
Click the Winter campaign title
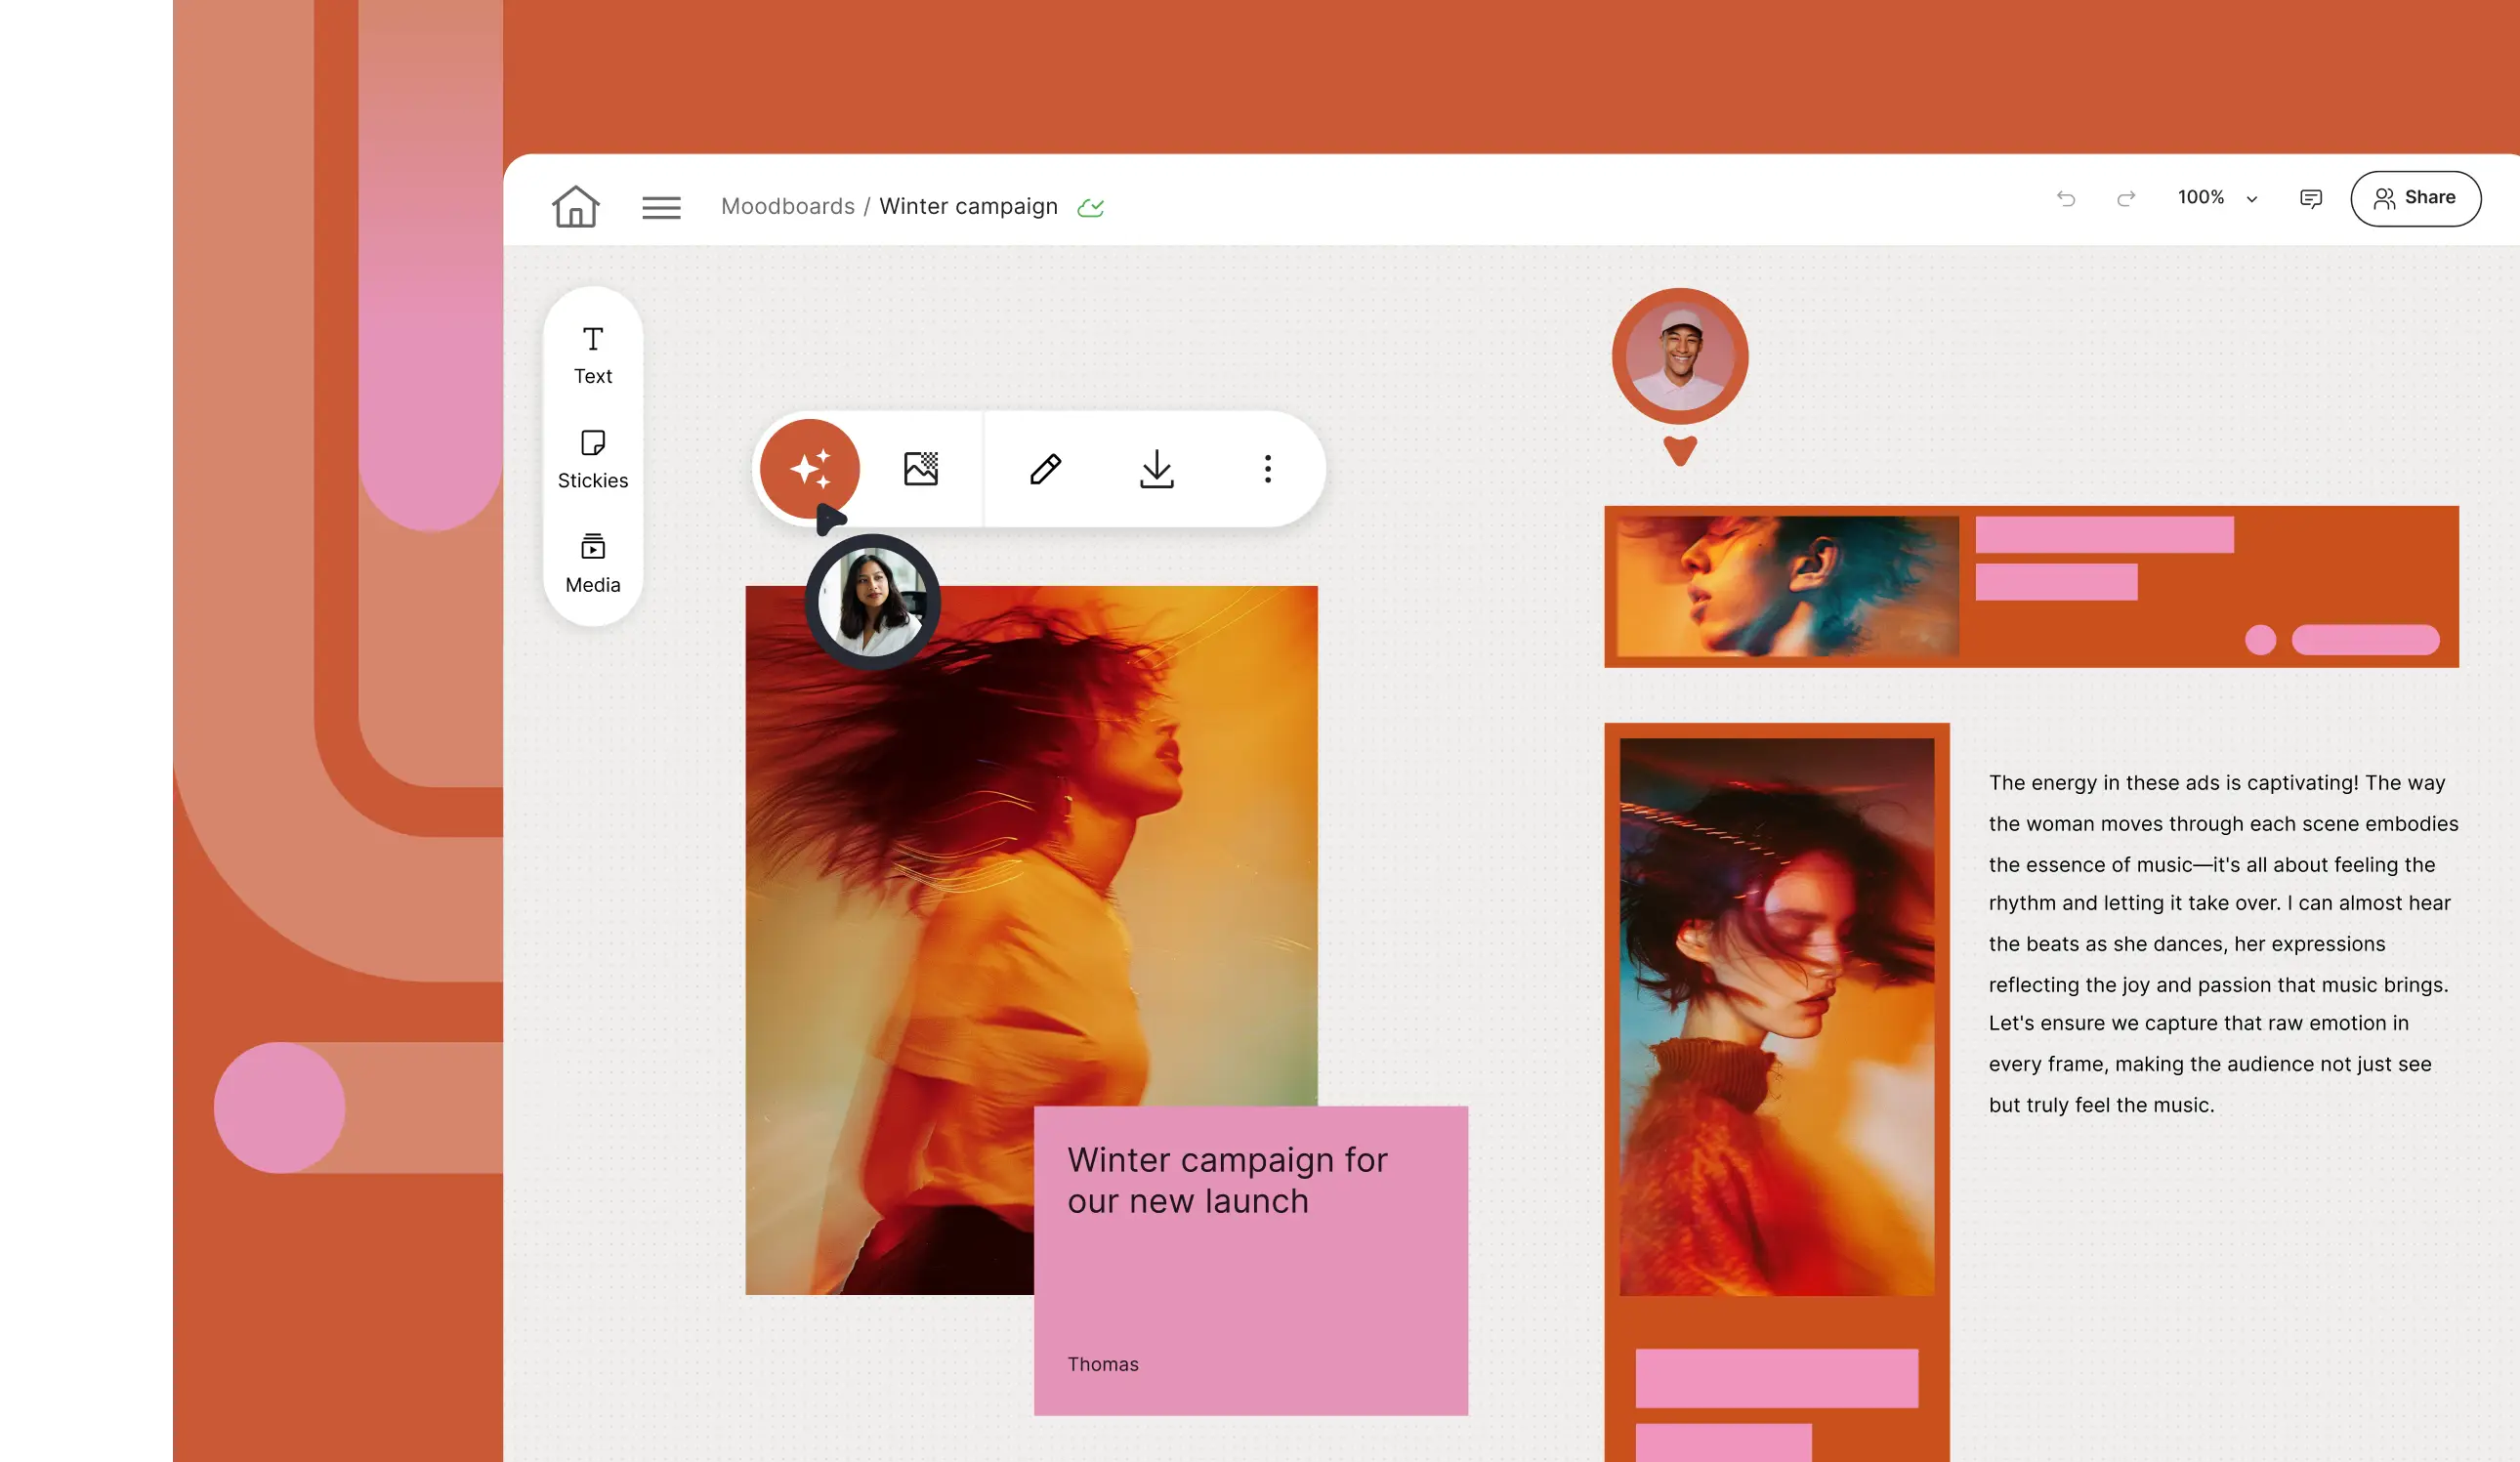click(967, 206)
